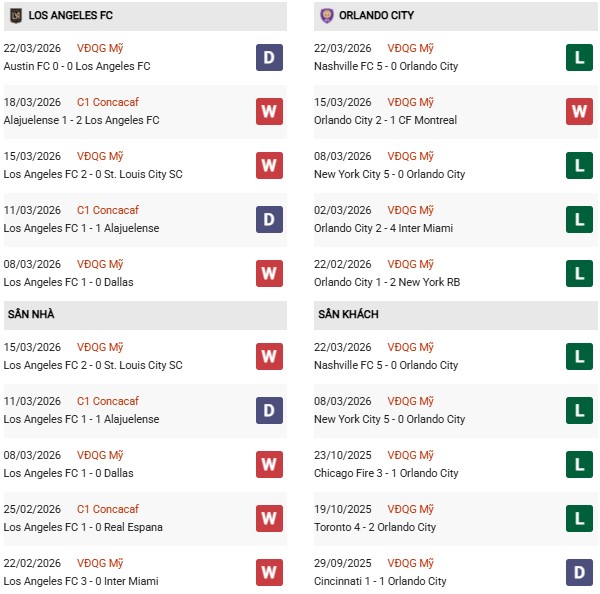Click VĐQG Mỹ label on the 29/09/2025 match
Image resolution: width=600 pixels, height=594 pixels.
pos(412,563)
